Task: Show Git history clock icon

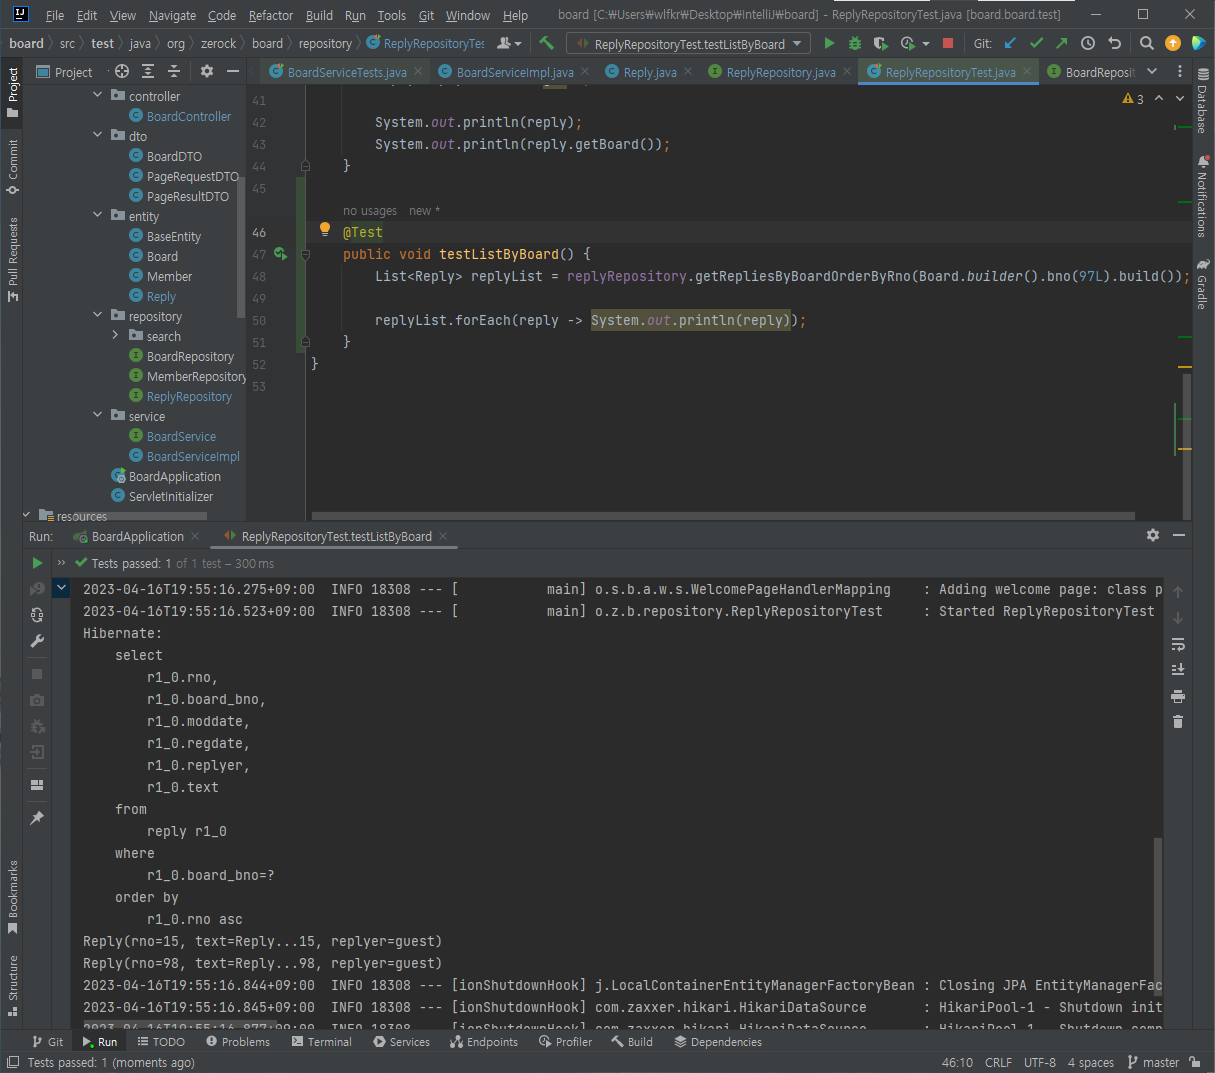Action: (x=1088, y=43)
